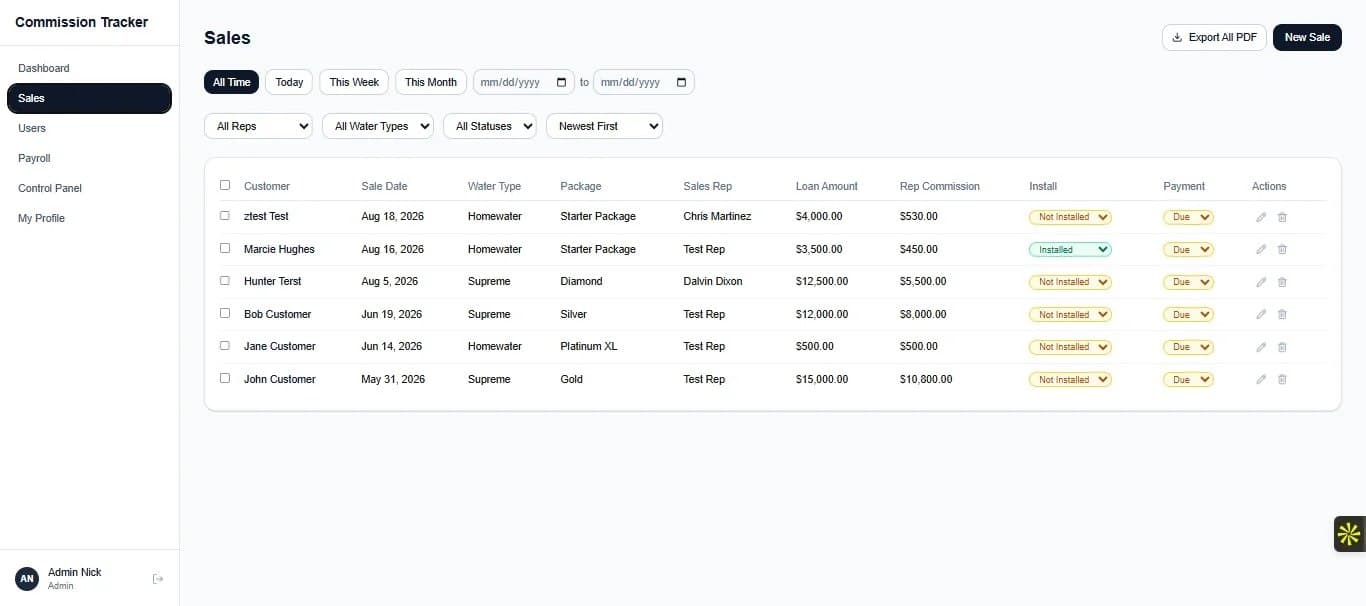Viewport: 1366px width, 606px height.
Task: Edit the Bob Customer sale with pencil icon
Action: coord(1261,314)
